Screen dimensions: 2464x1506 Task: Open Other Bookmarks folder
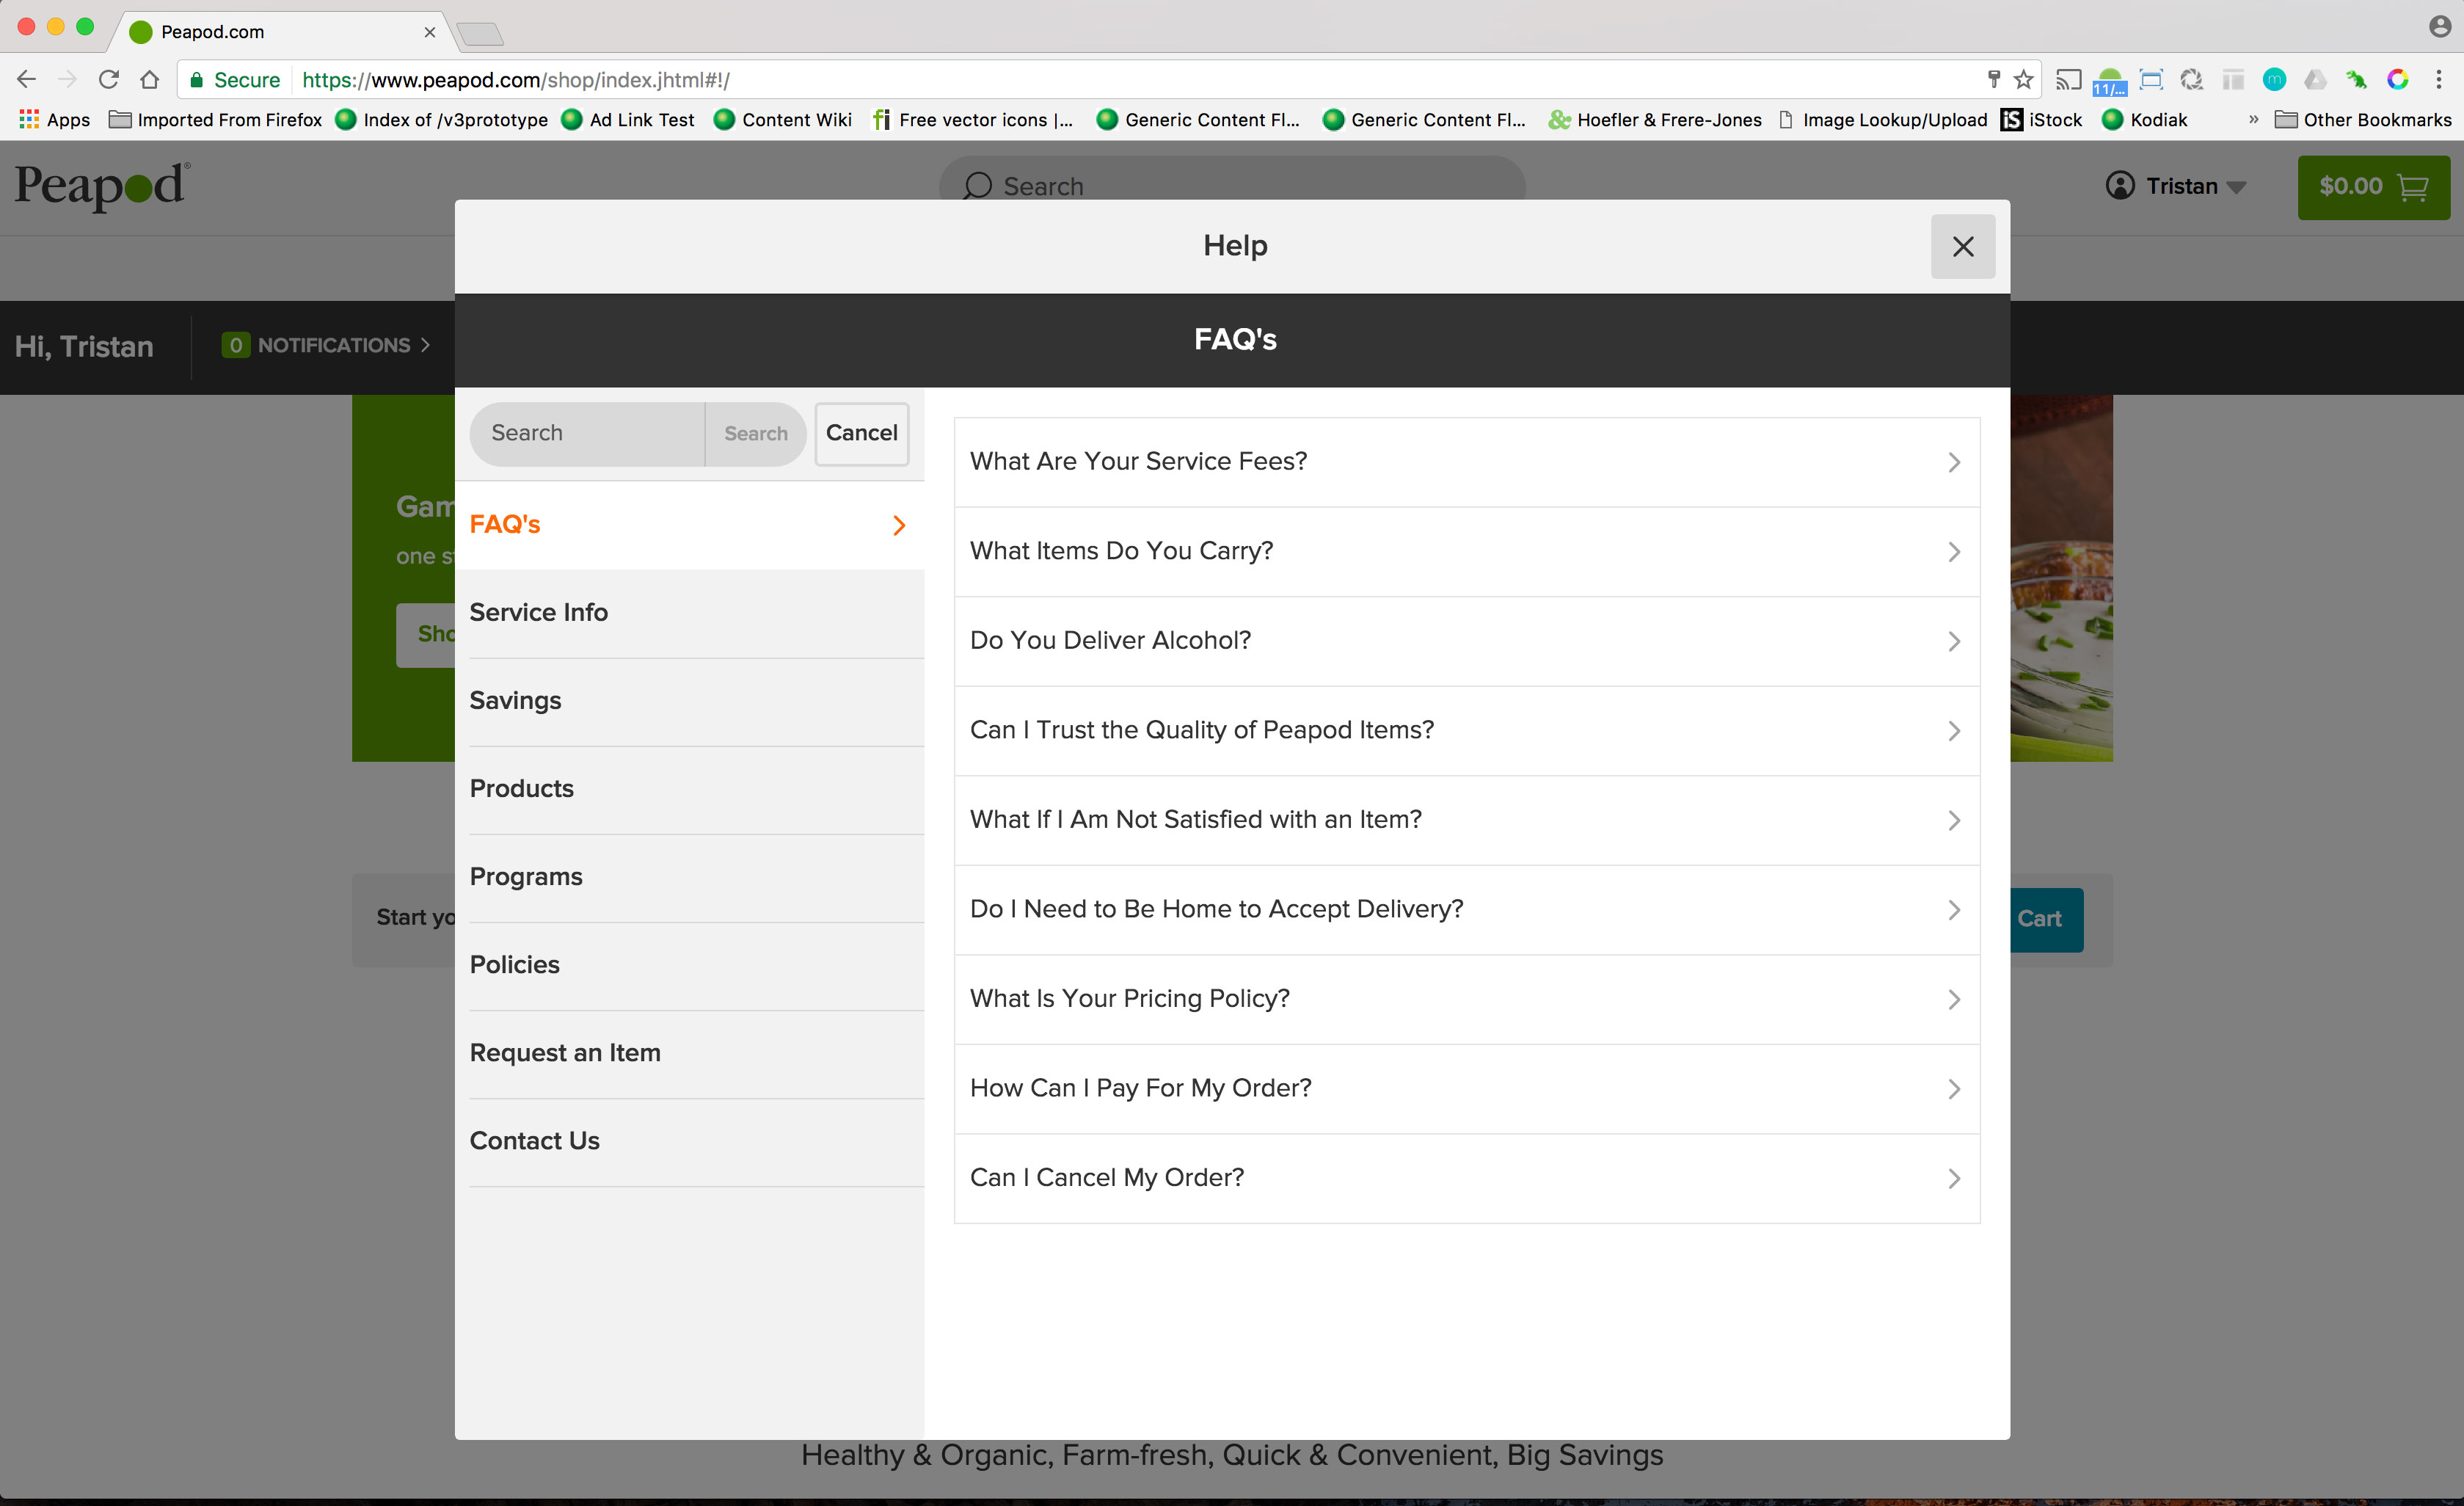pyautogui.click(x=2363, y=119)
